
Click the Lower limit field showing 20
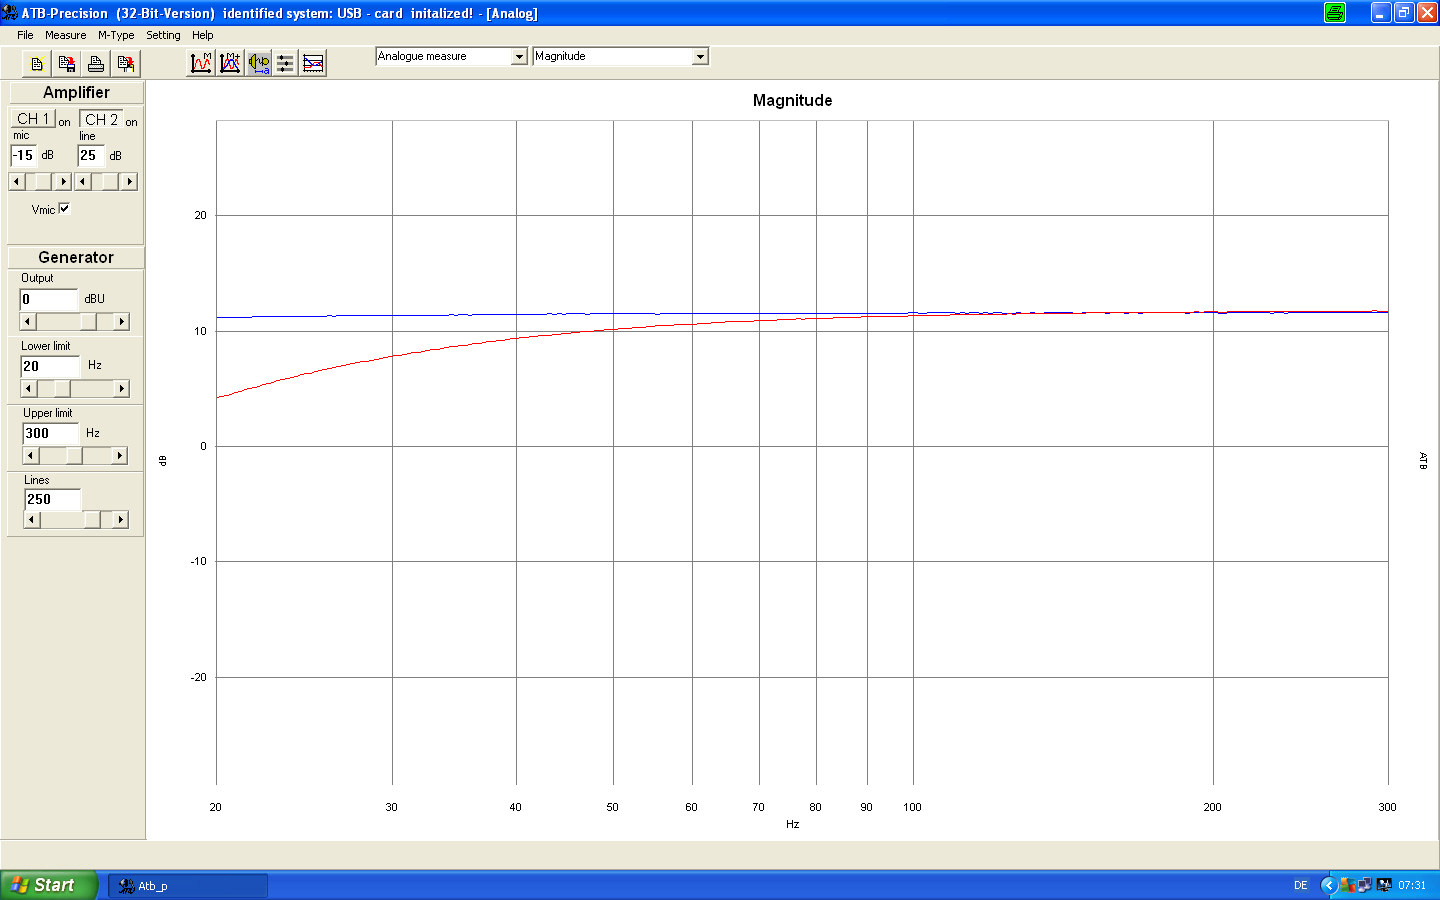click(50, 366)
